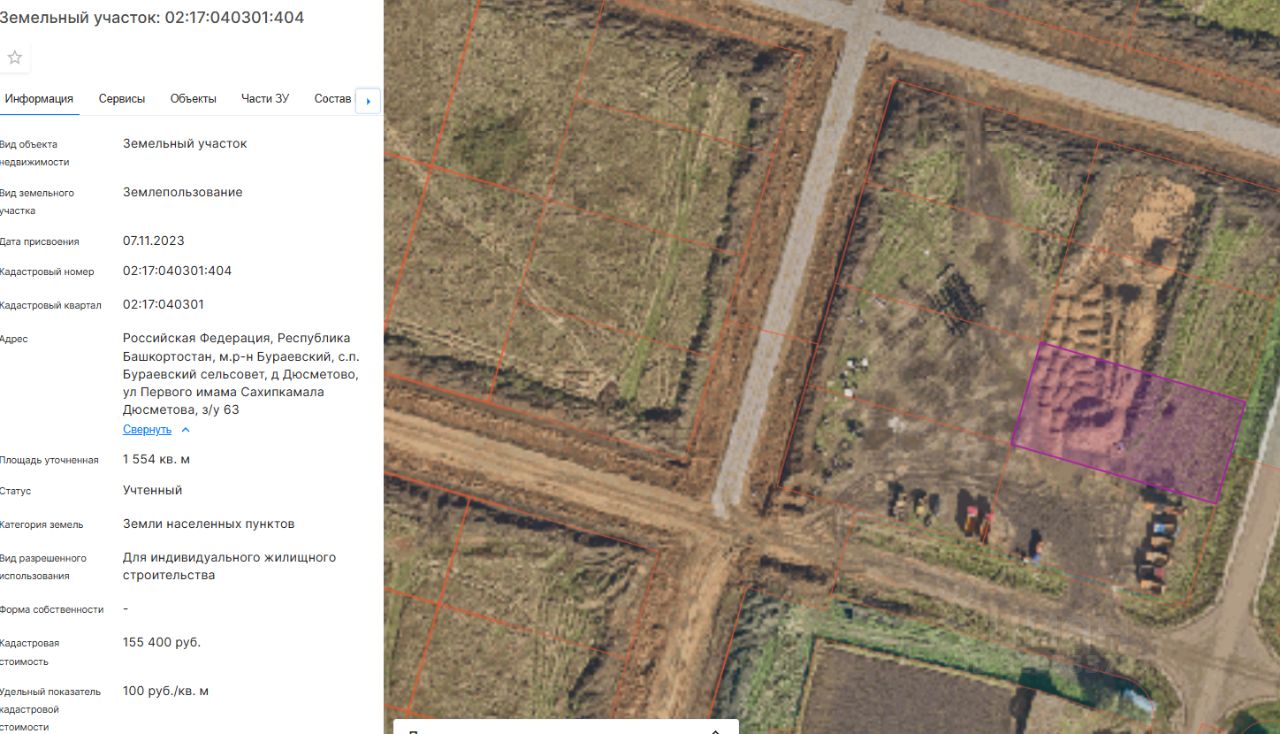This screenshot has height=734, width=1280.
Task: Click the cadastral number 02:17:040301:404 value
Action: point(177,271)
